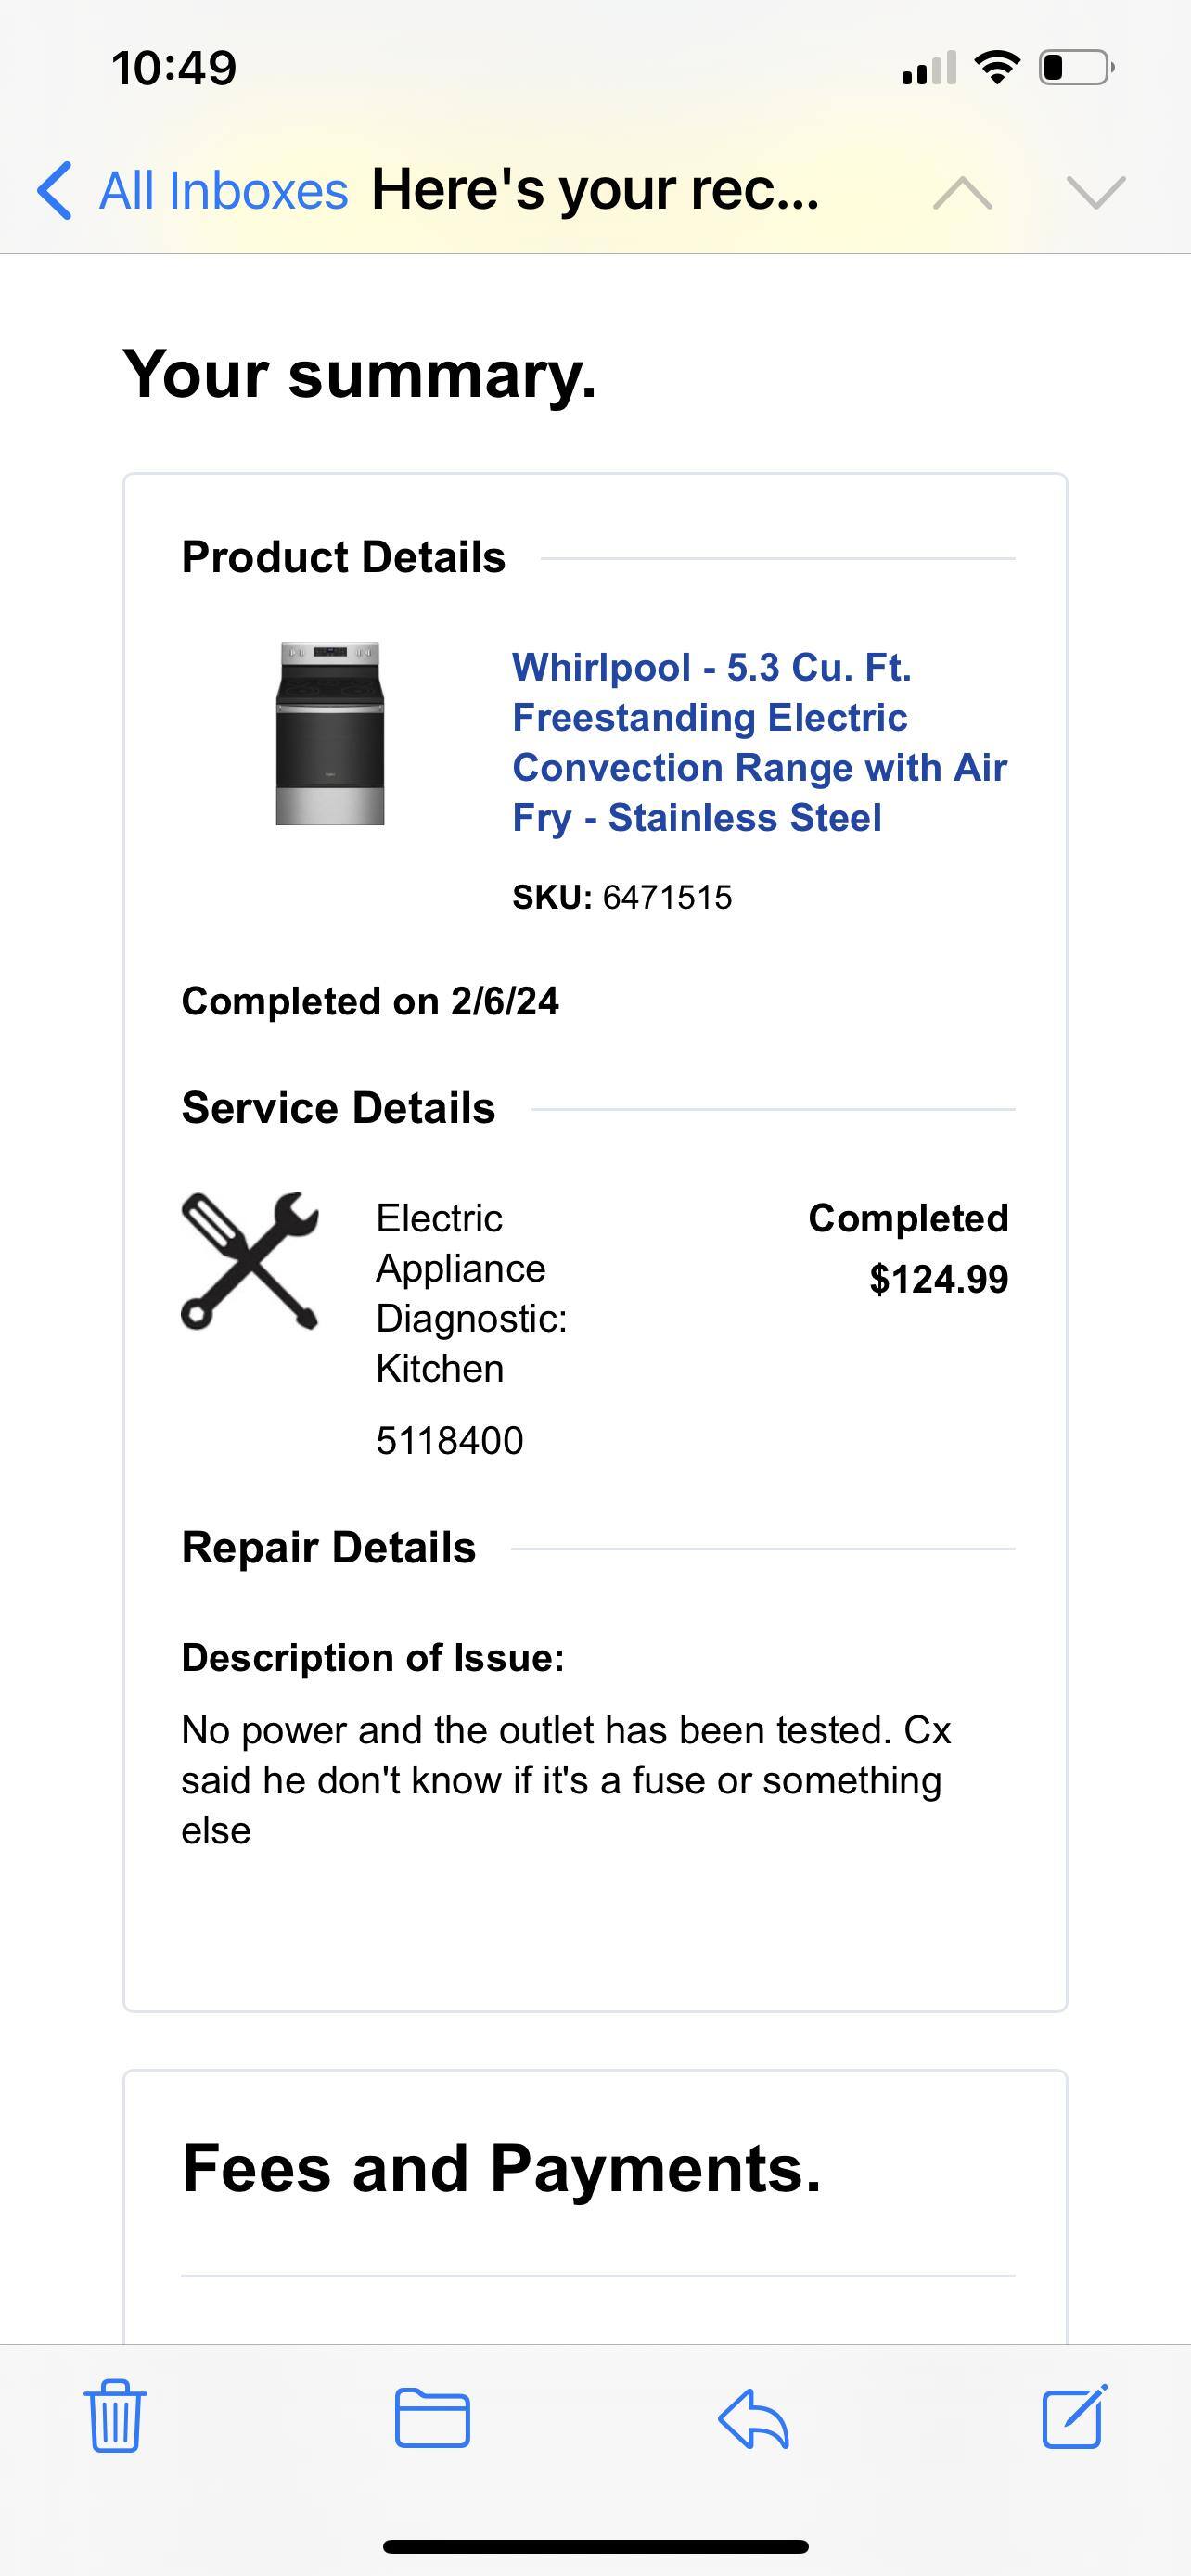Tap the home indicator bar at screen bottom
Image resolution: width=1191 pixels, height=2576 pixels.
(595, 2547)
